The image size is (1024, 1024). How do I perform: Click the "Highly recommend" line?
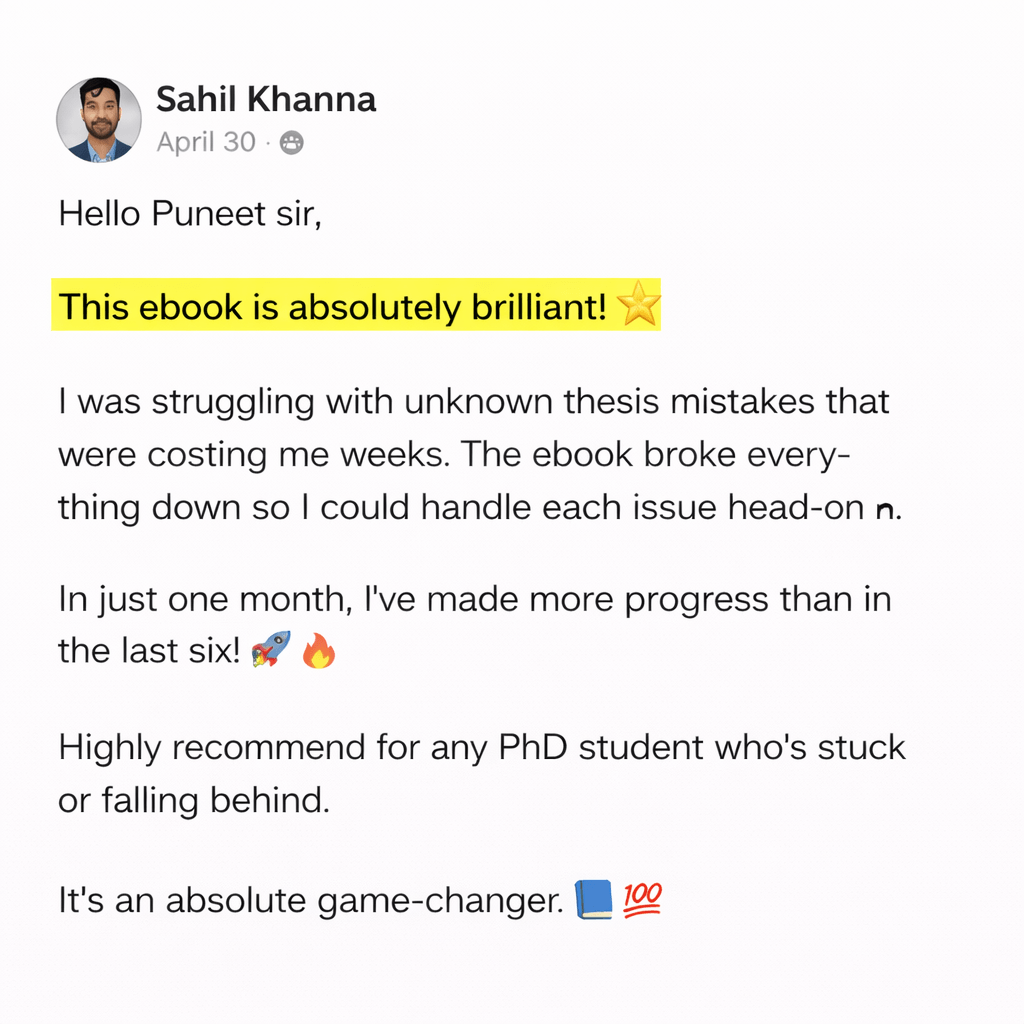(481, 748)
